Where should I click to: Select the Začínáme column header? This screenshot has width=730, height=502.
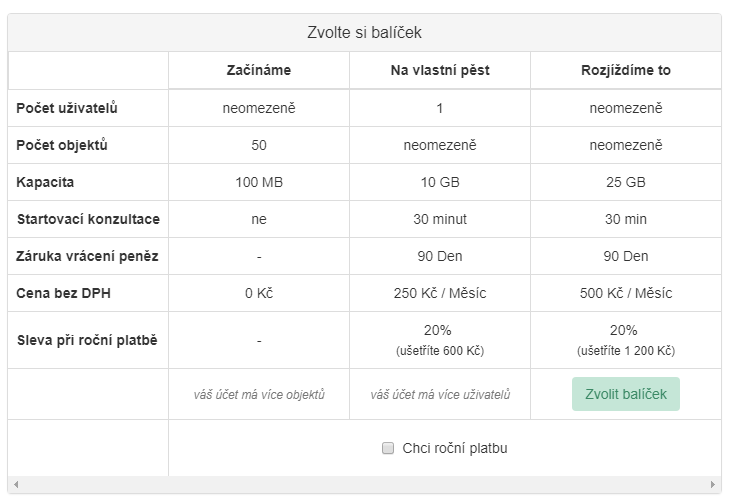click(x=259, y=71)
